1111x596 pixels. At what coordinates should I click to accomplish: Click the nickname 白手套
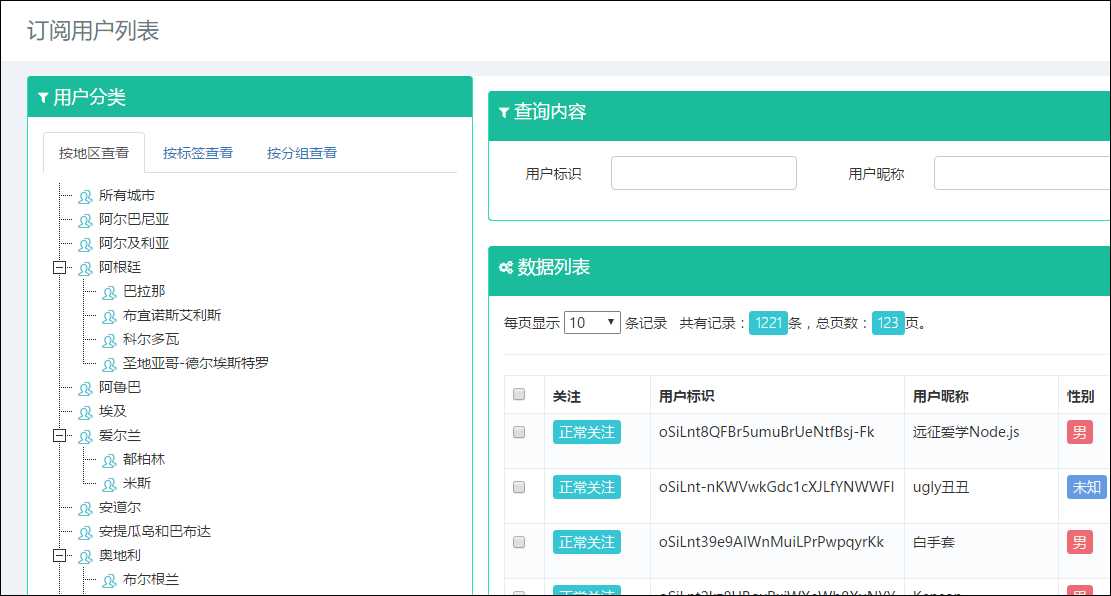click(933, 542)
